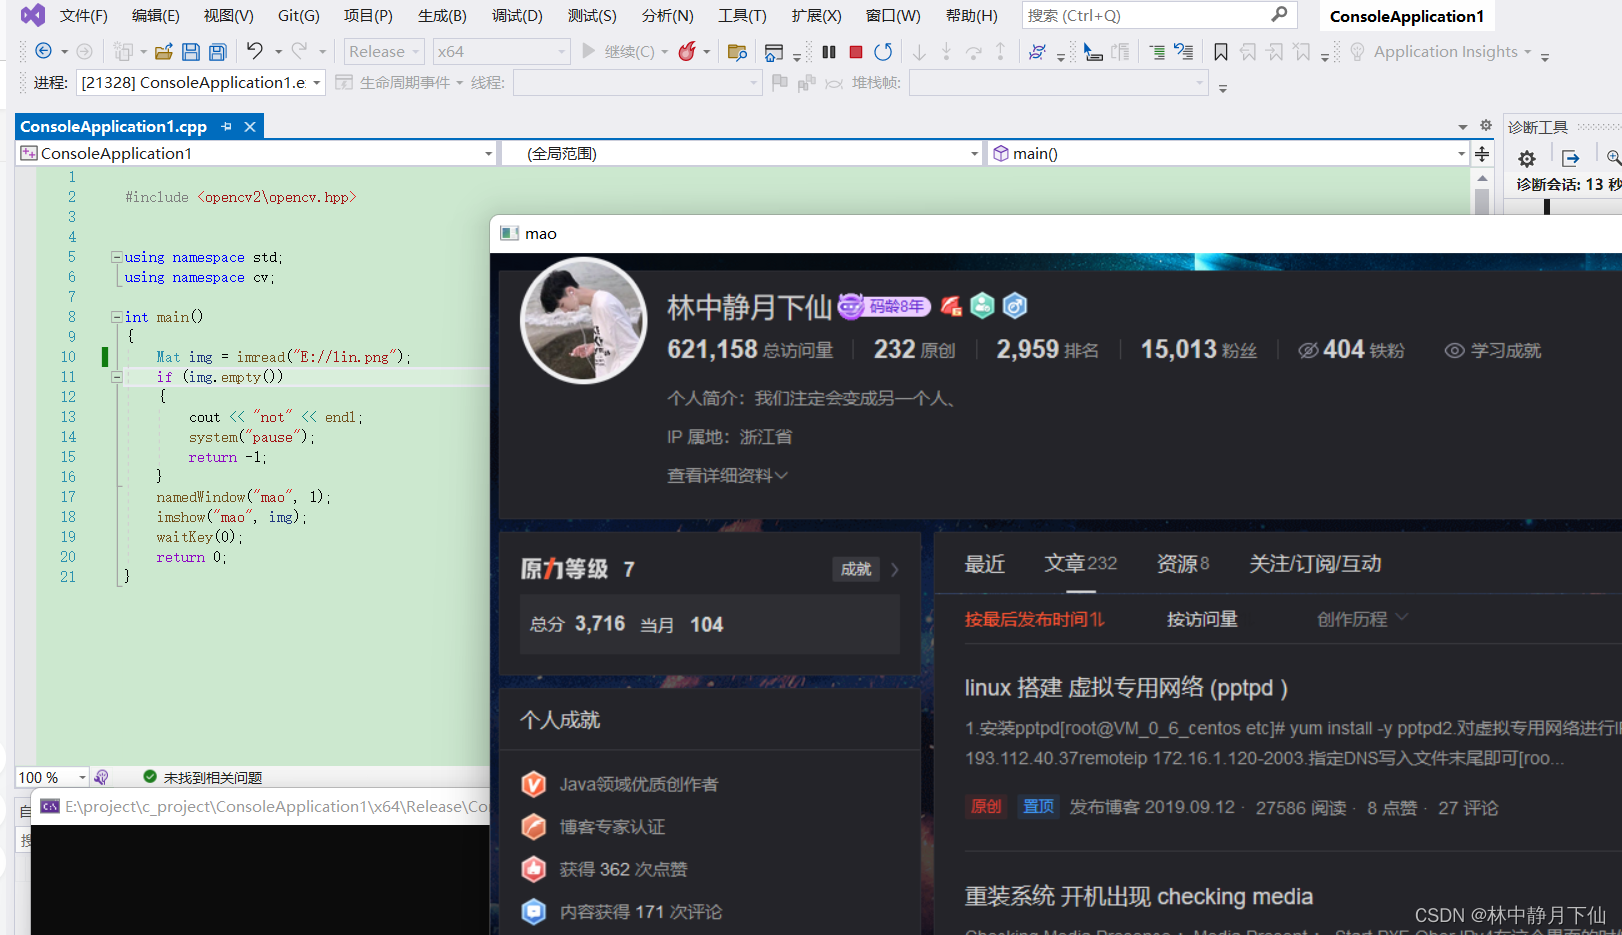Click the Save All icon
The width and height of the screenshot is (1622, 935).
(218, 51)
